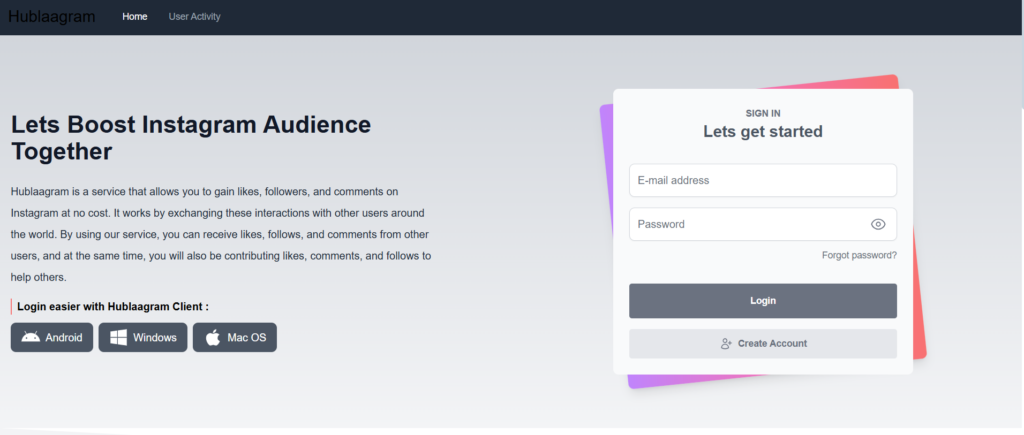Click the 'Lets get started' heading
The width and height of the screenshot is (1024, 435).
coord(763,131)
